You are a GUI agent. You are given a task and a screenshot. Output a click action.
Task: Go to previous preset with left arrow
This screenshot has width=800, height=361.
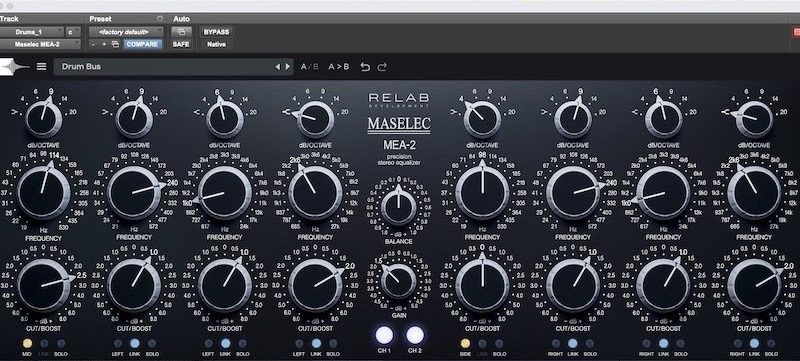pyautogui.click(x=278, y=67)
